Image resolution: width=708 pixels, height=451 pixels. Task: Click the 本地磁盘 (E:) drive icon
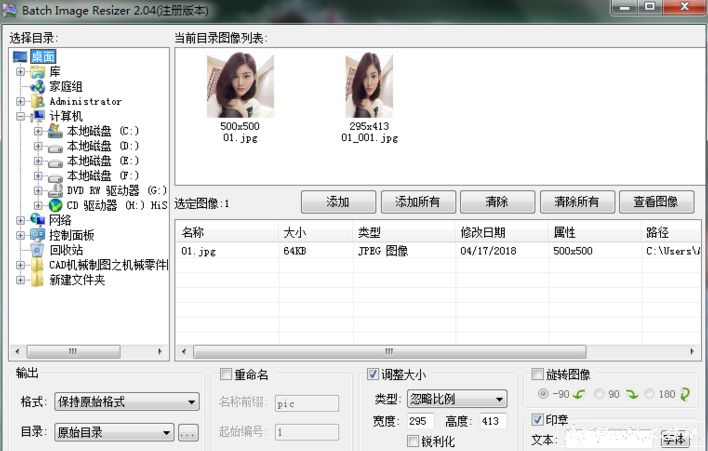[x=55, y=162]
